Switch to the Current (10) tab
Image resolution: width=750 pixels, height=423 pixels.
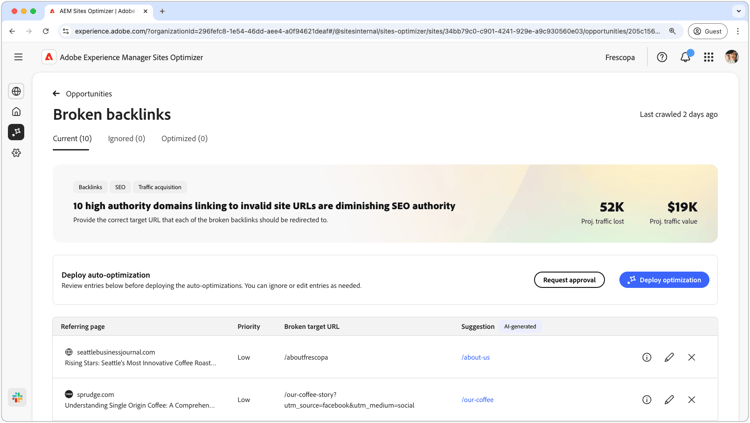coord(72,139)
